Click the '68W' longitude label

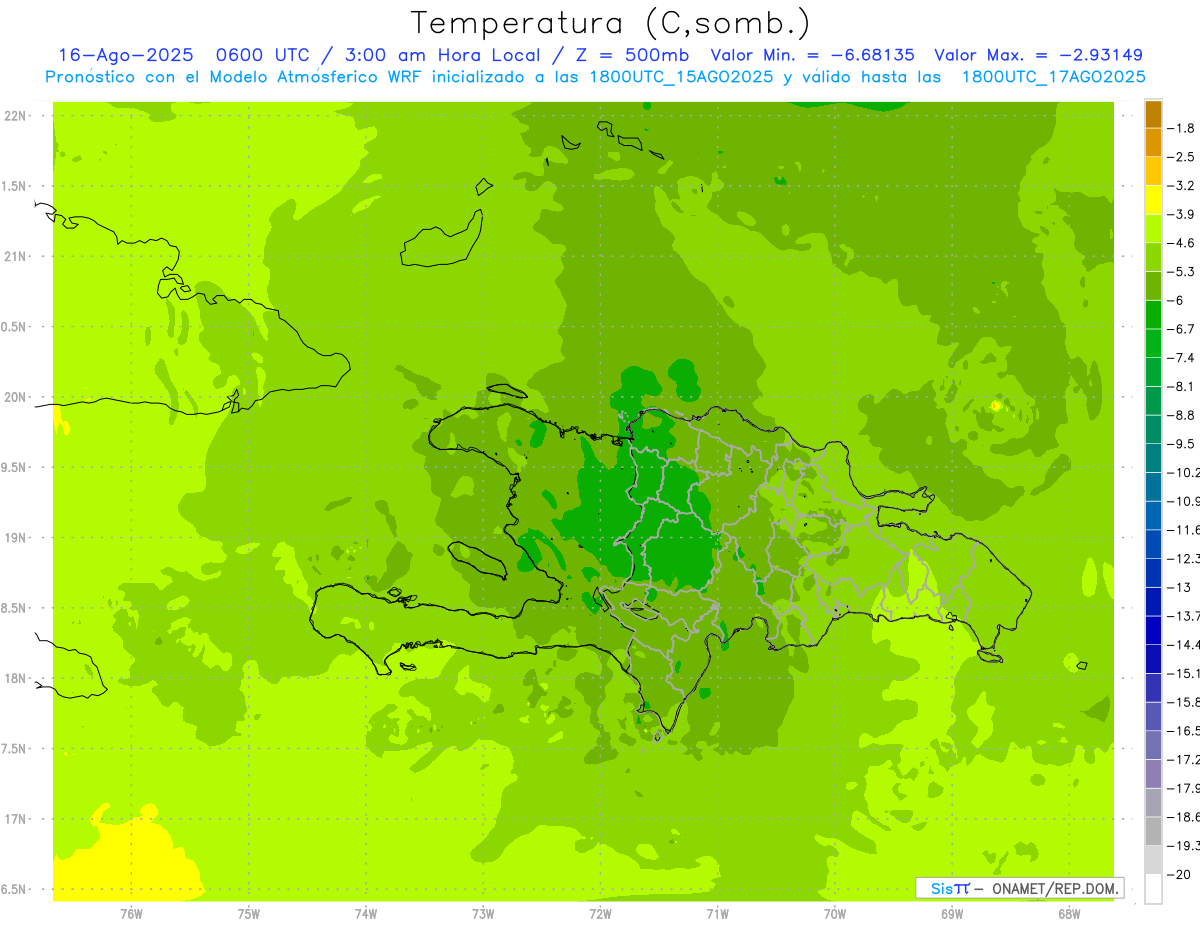pos(1069,914)
